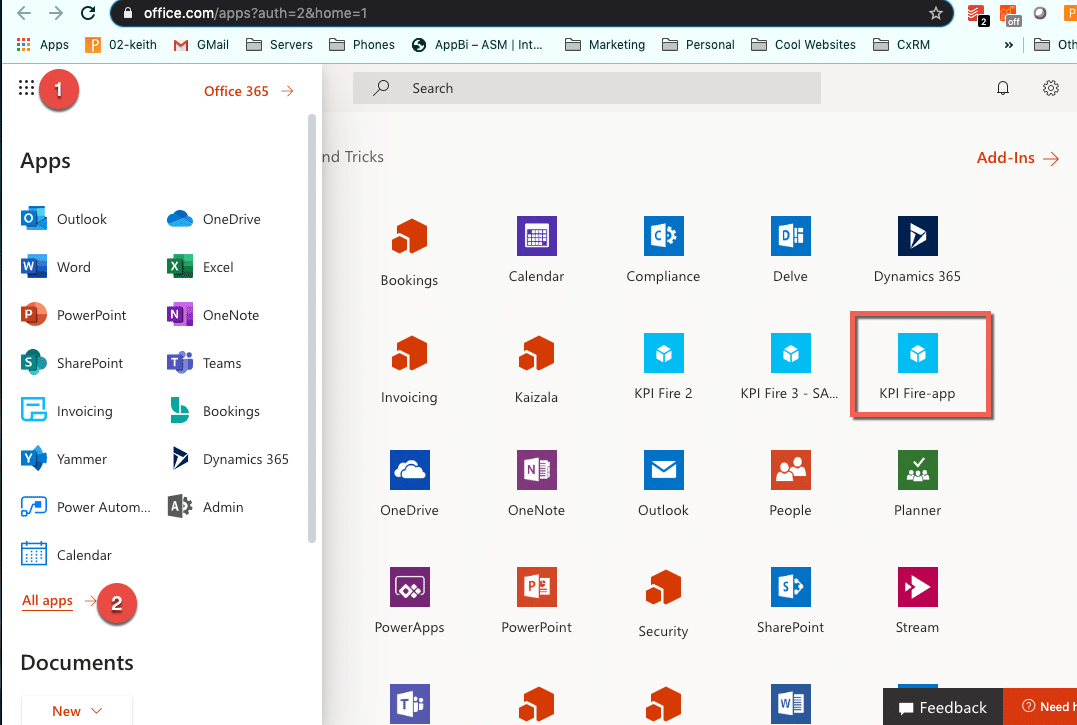This screenshot has height=725, width=1077.
Task: Open Power Automate from the Apps panel
Action: pyautogui.click(x=86, y=507)
